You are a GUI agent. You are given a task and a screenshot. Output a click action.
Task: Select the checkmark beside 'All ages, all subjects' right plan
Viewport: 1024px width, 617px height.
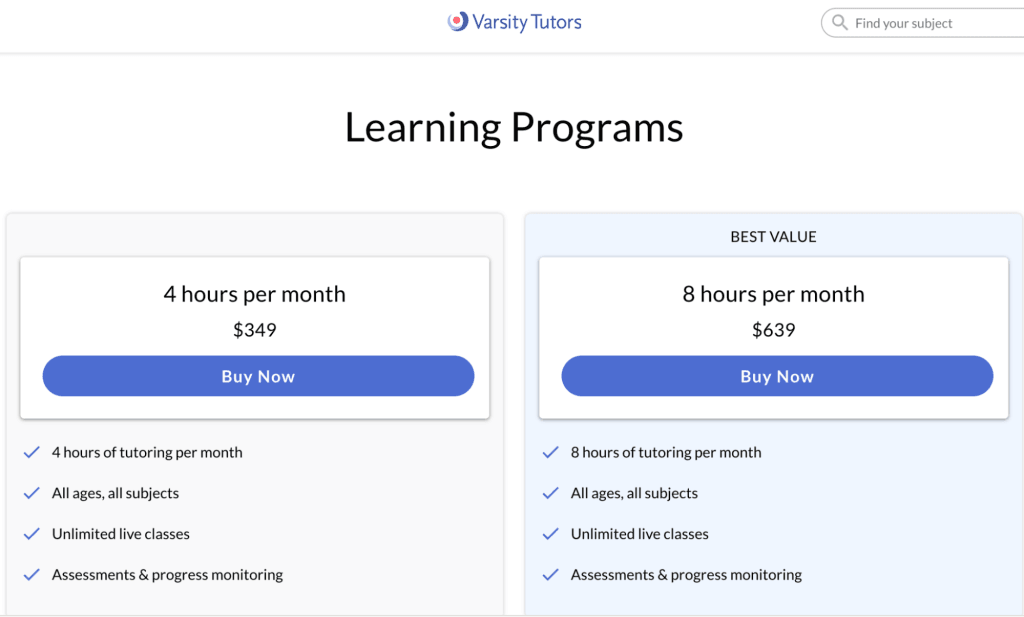coord(550,493)
